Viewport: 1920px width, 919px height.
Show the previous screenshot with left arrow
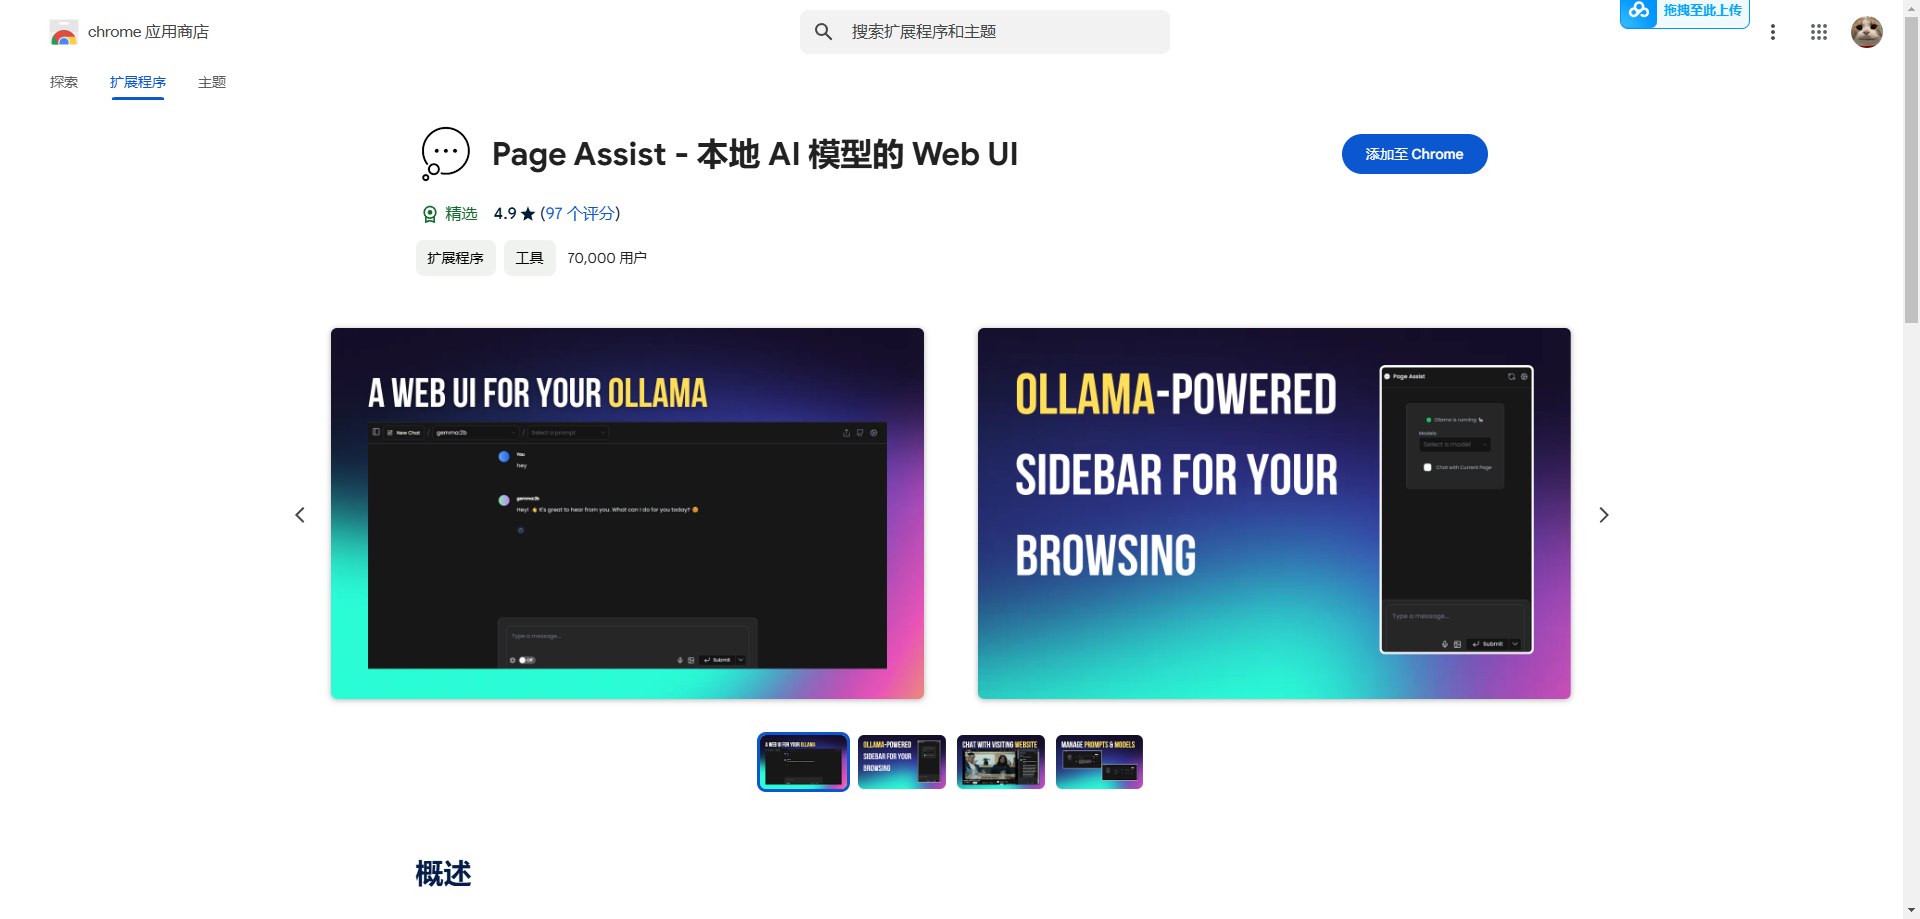(300, 515)
